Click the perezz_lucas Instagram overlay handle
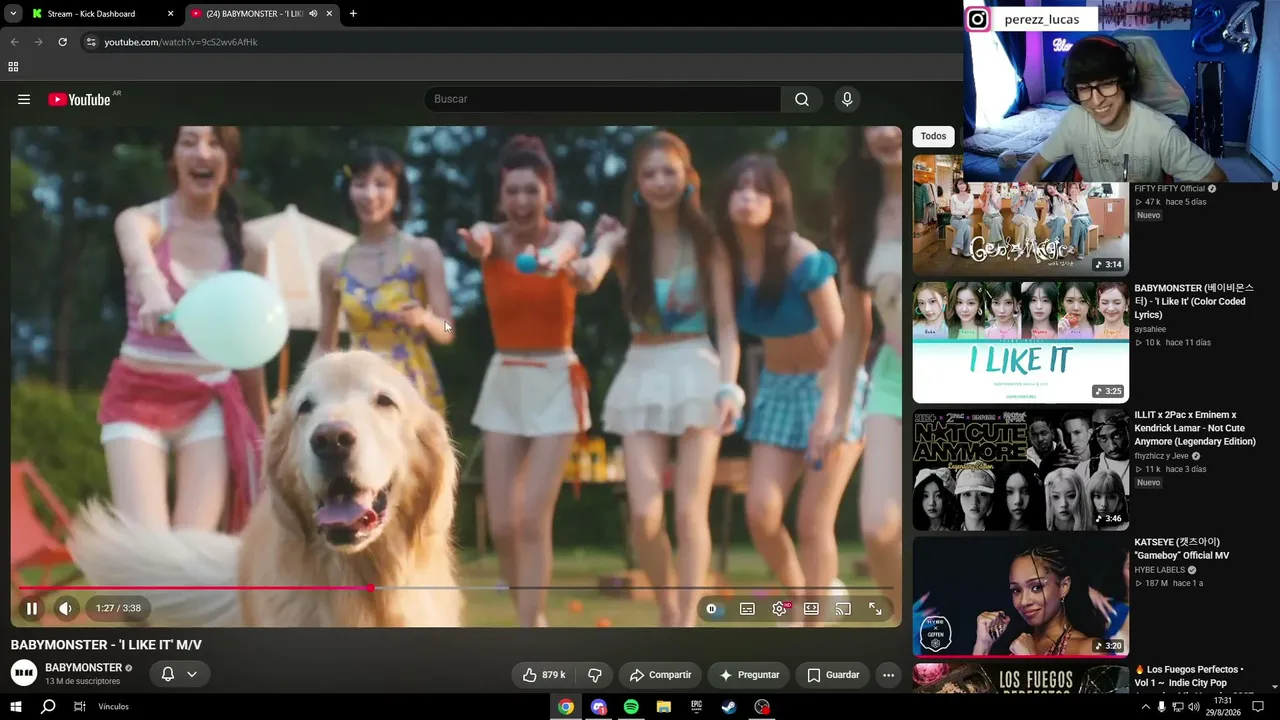The height and width of the screenshot is (720, 1280). [1041, 19]
